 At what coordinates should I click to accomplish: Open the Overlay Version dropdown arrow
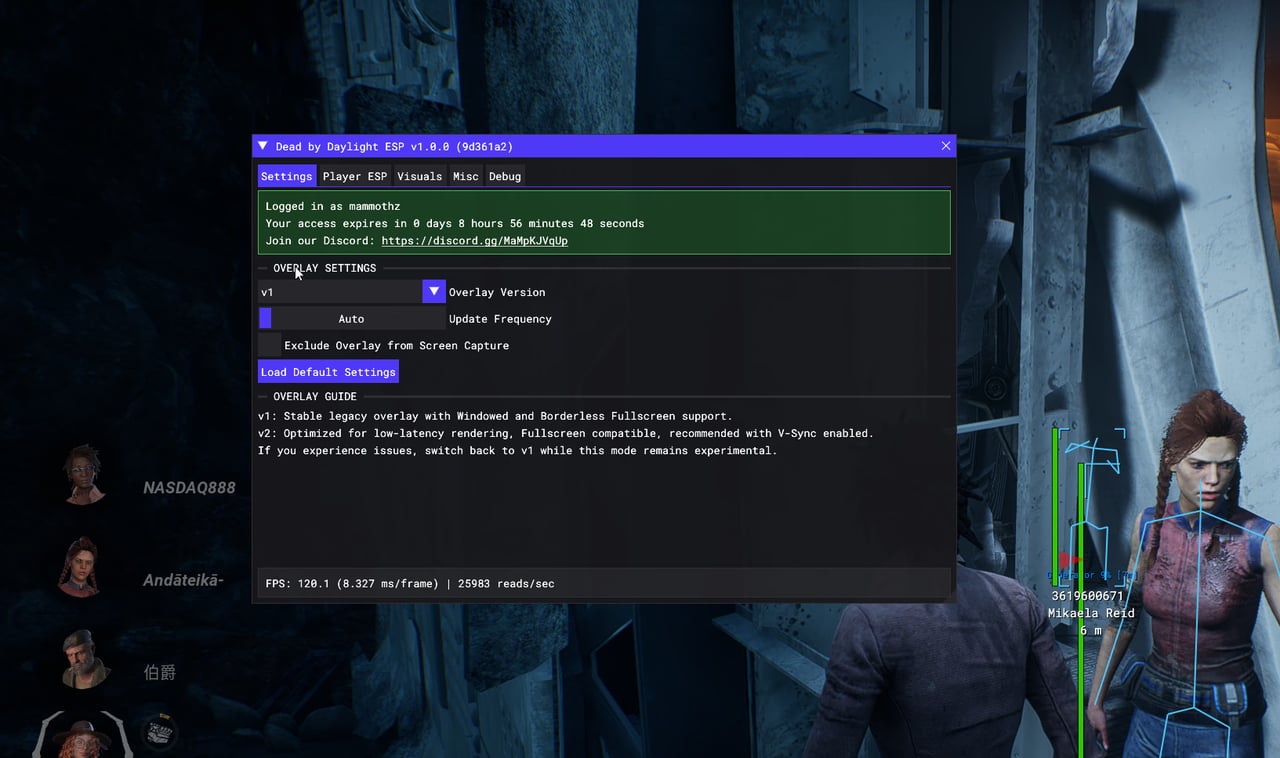pos(434,292)
